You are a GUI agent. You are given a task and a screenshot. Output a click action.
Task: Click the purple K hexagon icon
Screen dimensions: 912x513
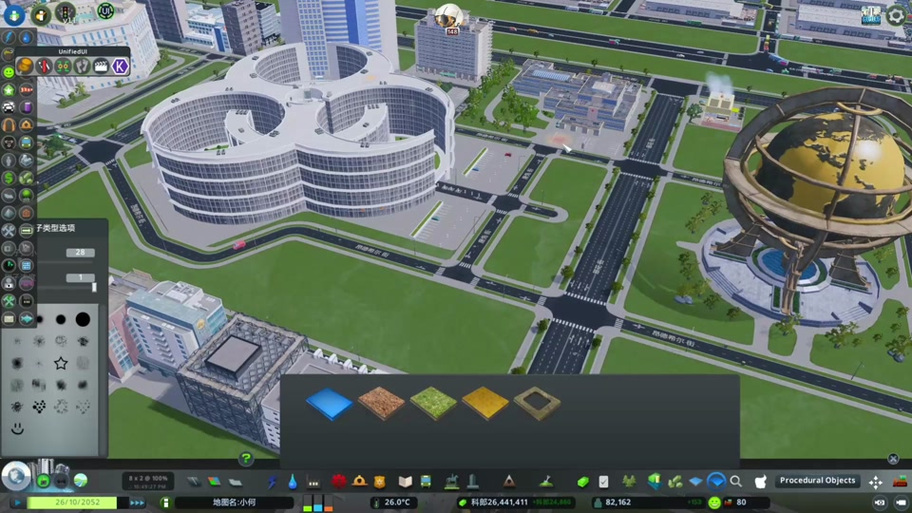pos(120,66)
